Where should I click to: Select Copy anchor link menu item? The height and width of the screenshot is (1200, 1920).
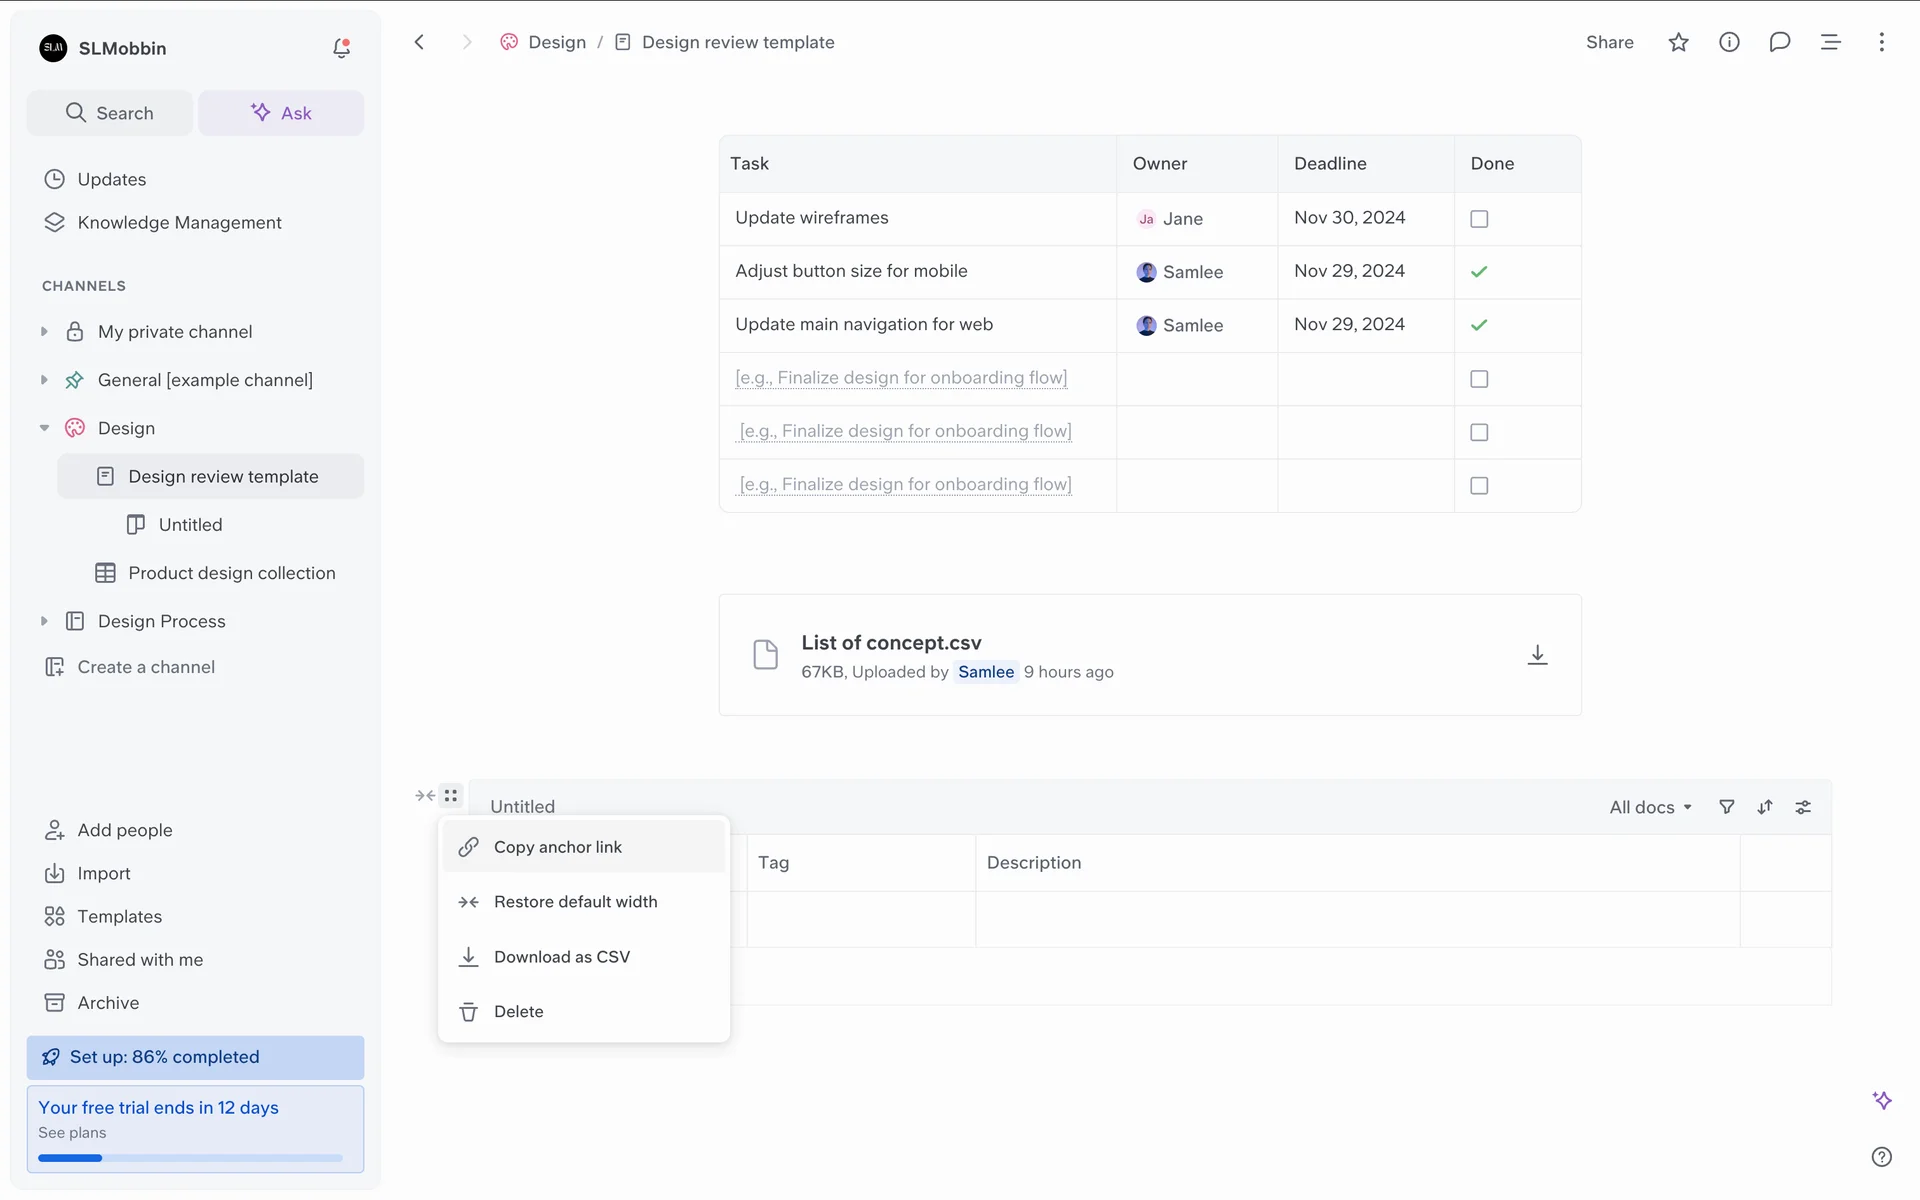tap(558, 847)
